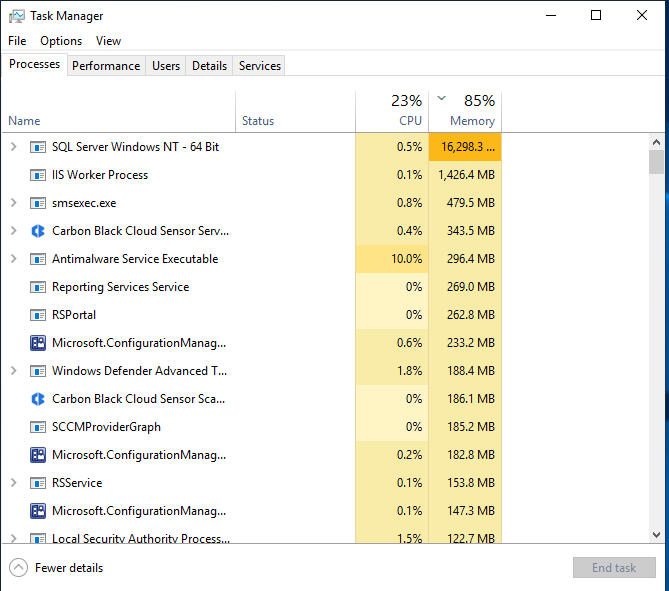Select the RSPortal process name
The width and height of the screenshot is (669, 591).
74,315
